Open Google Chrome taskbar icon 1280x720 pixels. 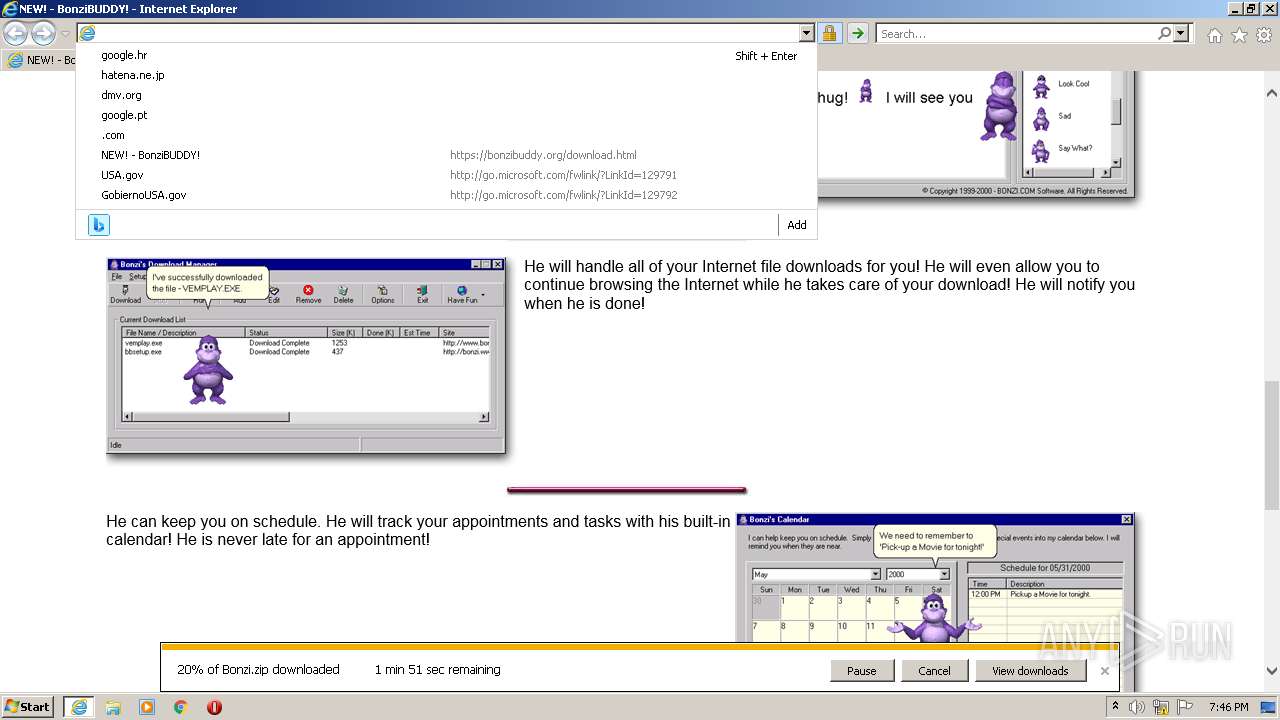coord(181,707)
